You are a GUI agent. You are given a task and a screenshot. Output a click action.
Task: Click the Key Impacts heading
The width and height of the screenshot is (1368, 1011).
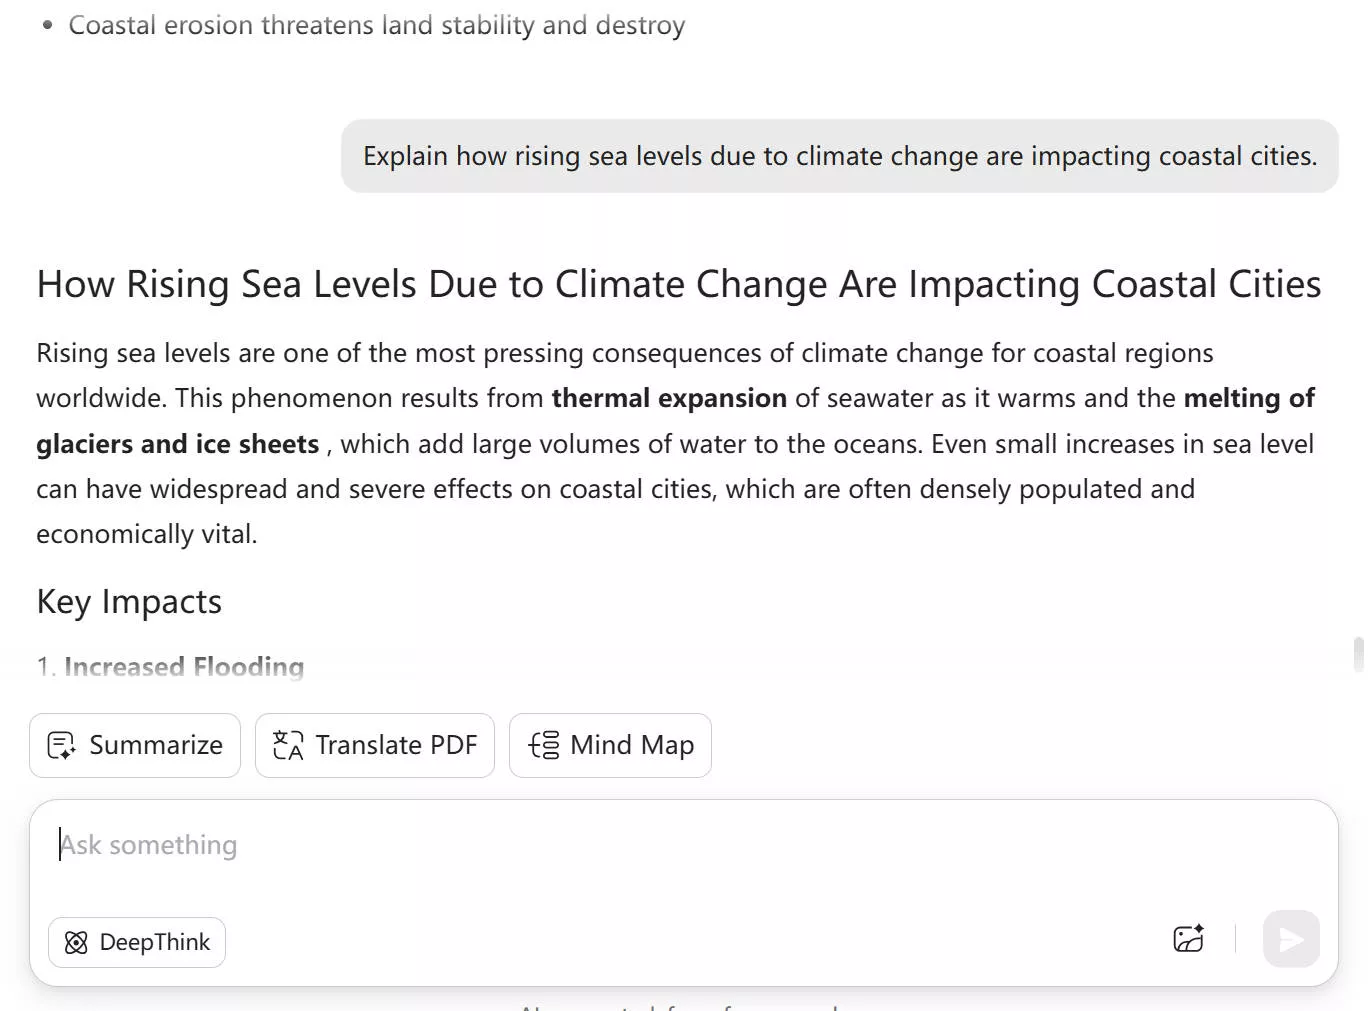(129, 602)
